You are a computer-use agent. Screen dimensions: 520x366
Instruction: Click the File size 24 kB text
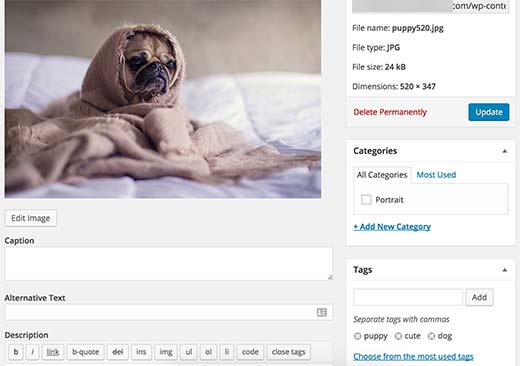pos(379,67)
